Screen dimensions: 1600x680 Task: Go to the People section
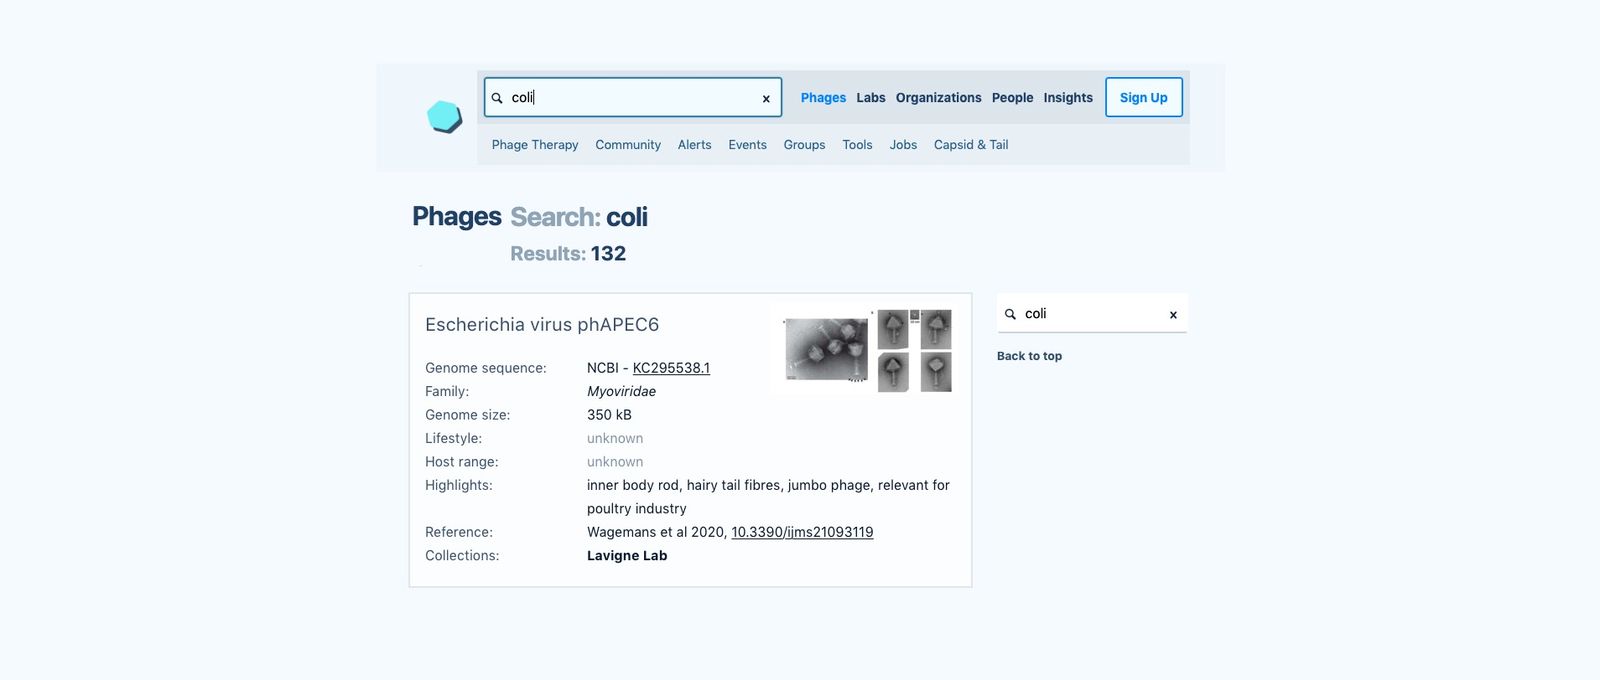point(1012,98)
